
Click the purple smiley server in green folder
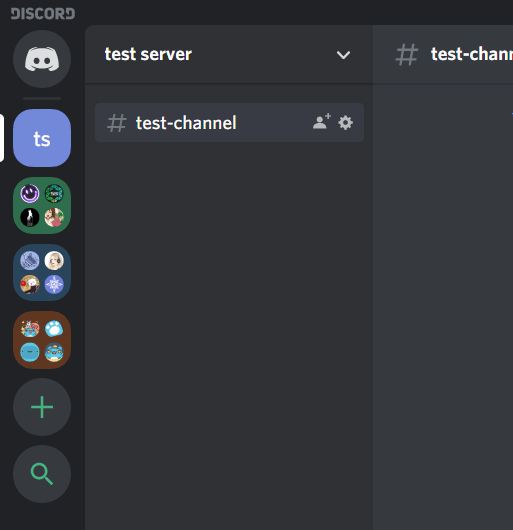coord(30,193)
